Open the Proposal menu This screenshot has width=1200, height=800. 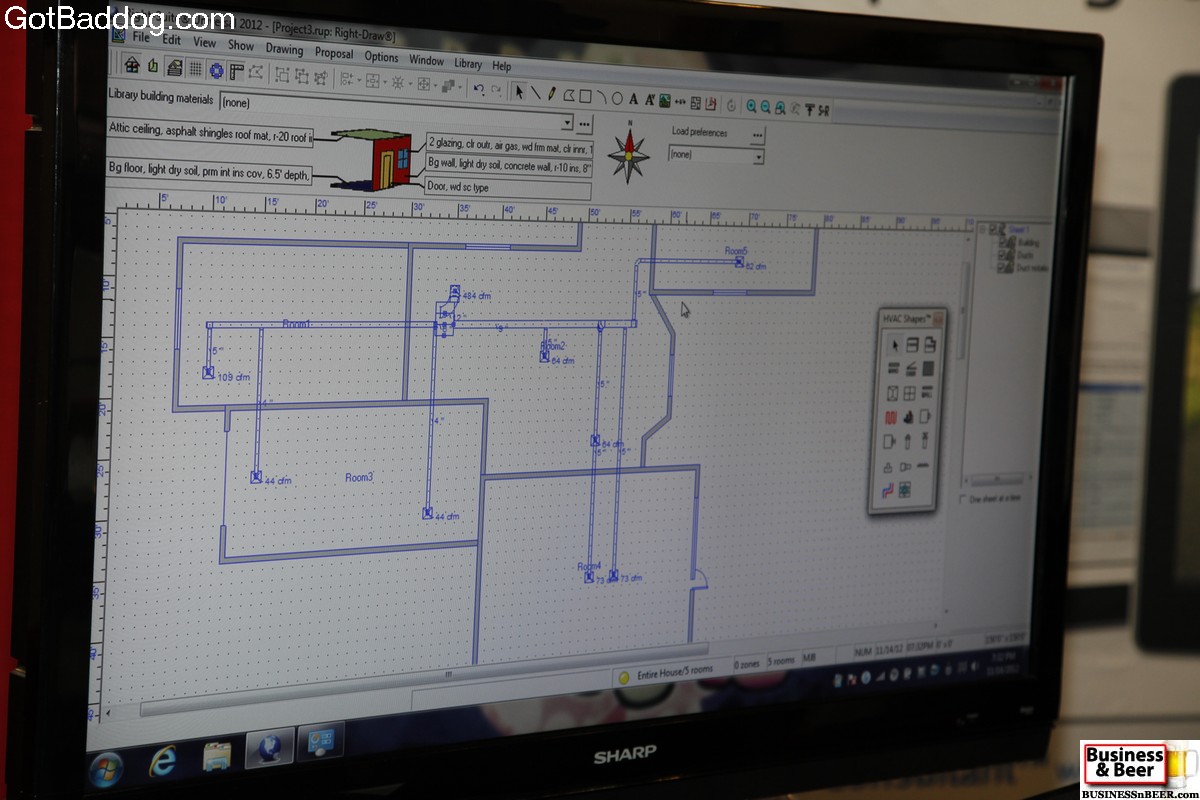[x=334, y=53]
